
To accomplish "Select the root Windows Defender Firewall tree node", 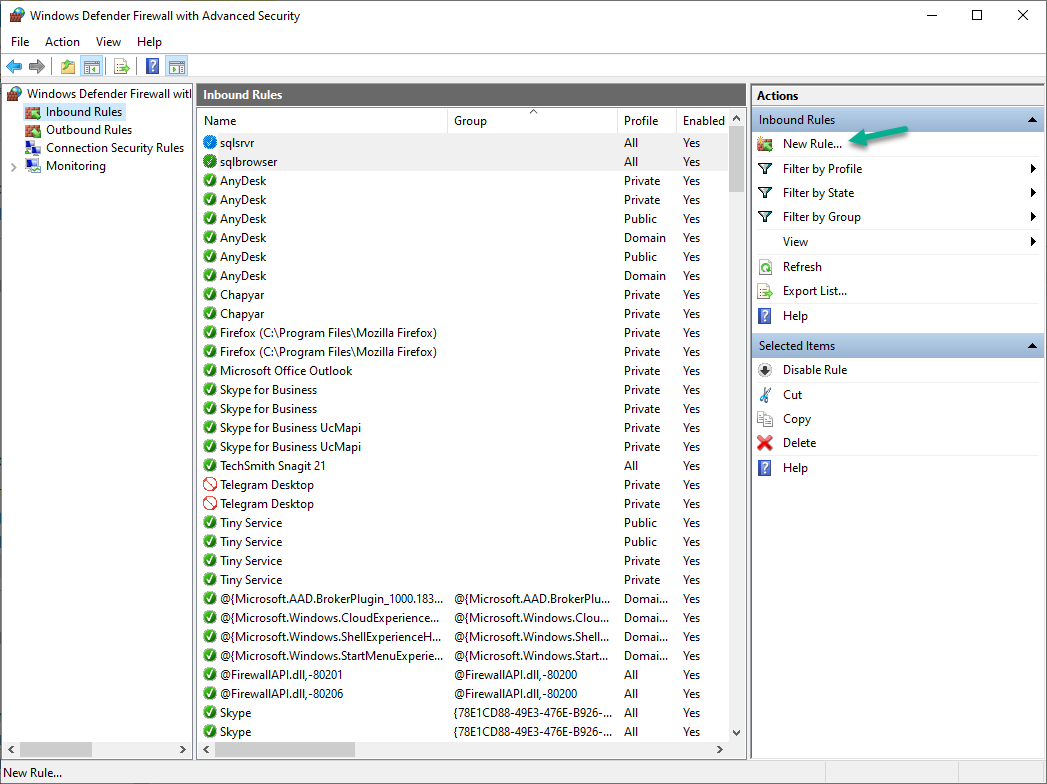I will [109, 94].
